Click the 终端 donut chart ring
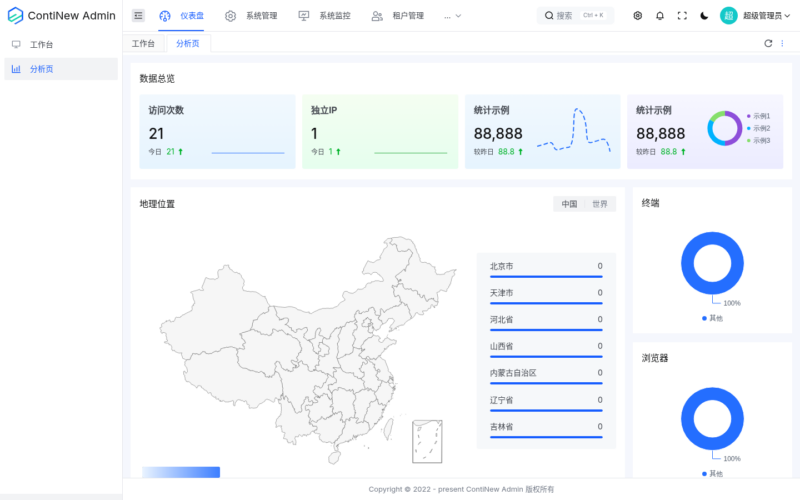This screenshot has height=500, width=800. tap(686, 264)
